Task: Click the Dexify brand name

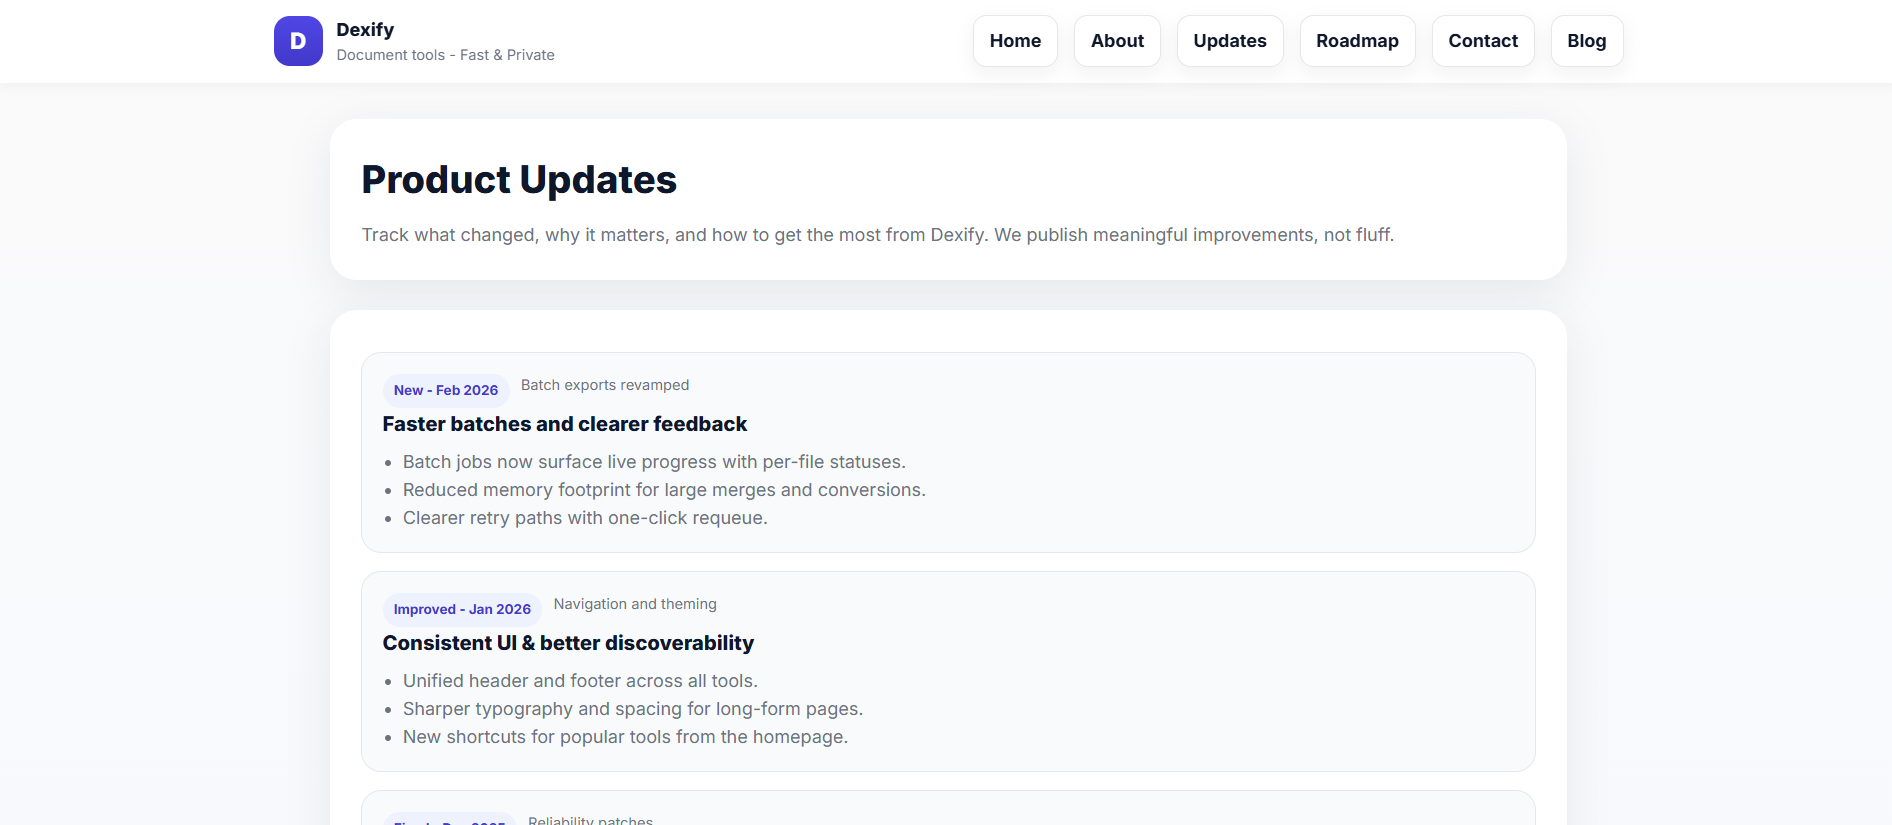Action: 365,29
